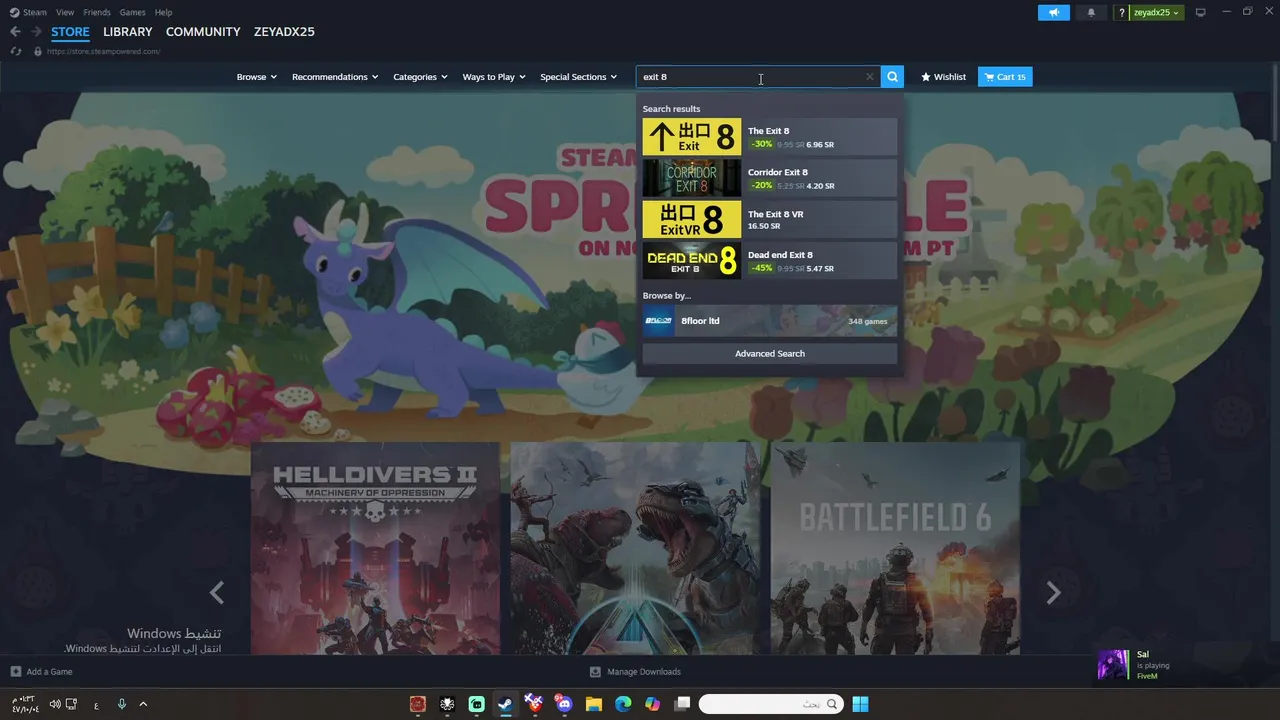The width and height of the screenshot is (1280, 720).
Task: Clear the search text with X
Action: pos(870,76)
